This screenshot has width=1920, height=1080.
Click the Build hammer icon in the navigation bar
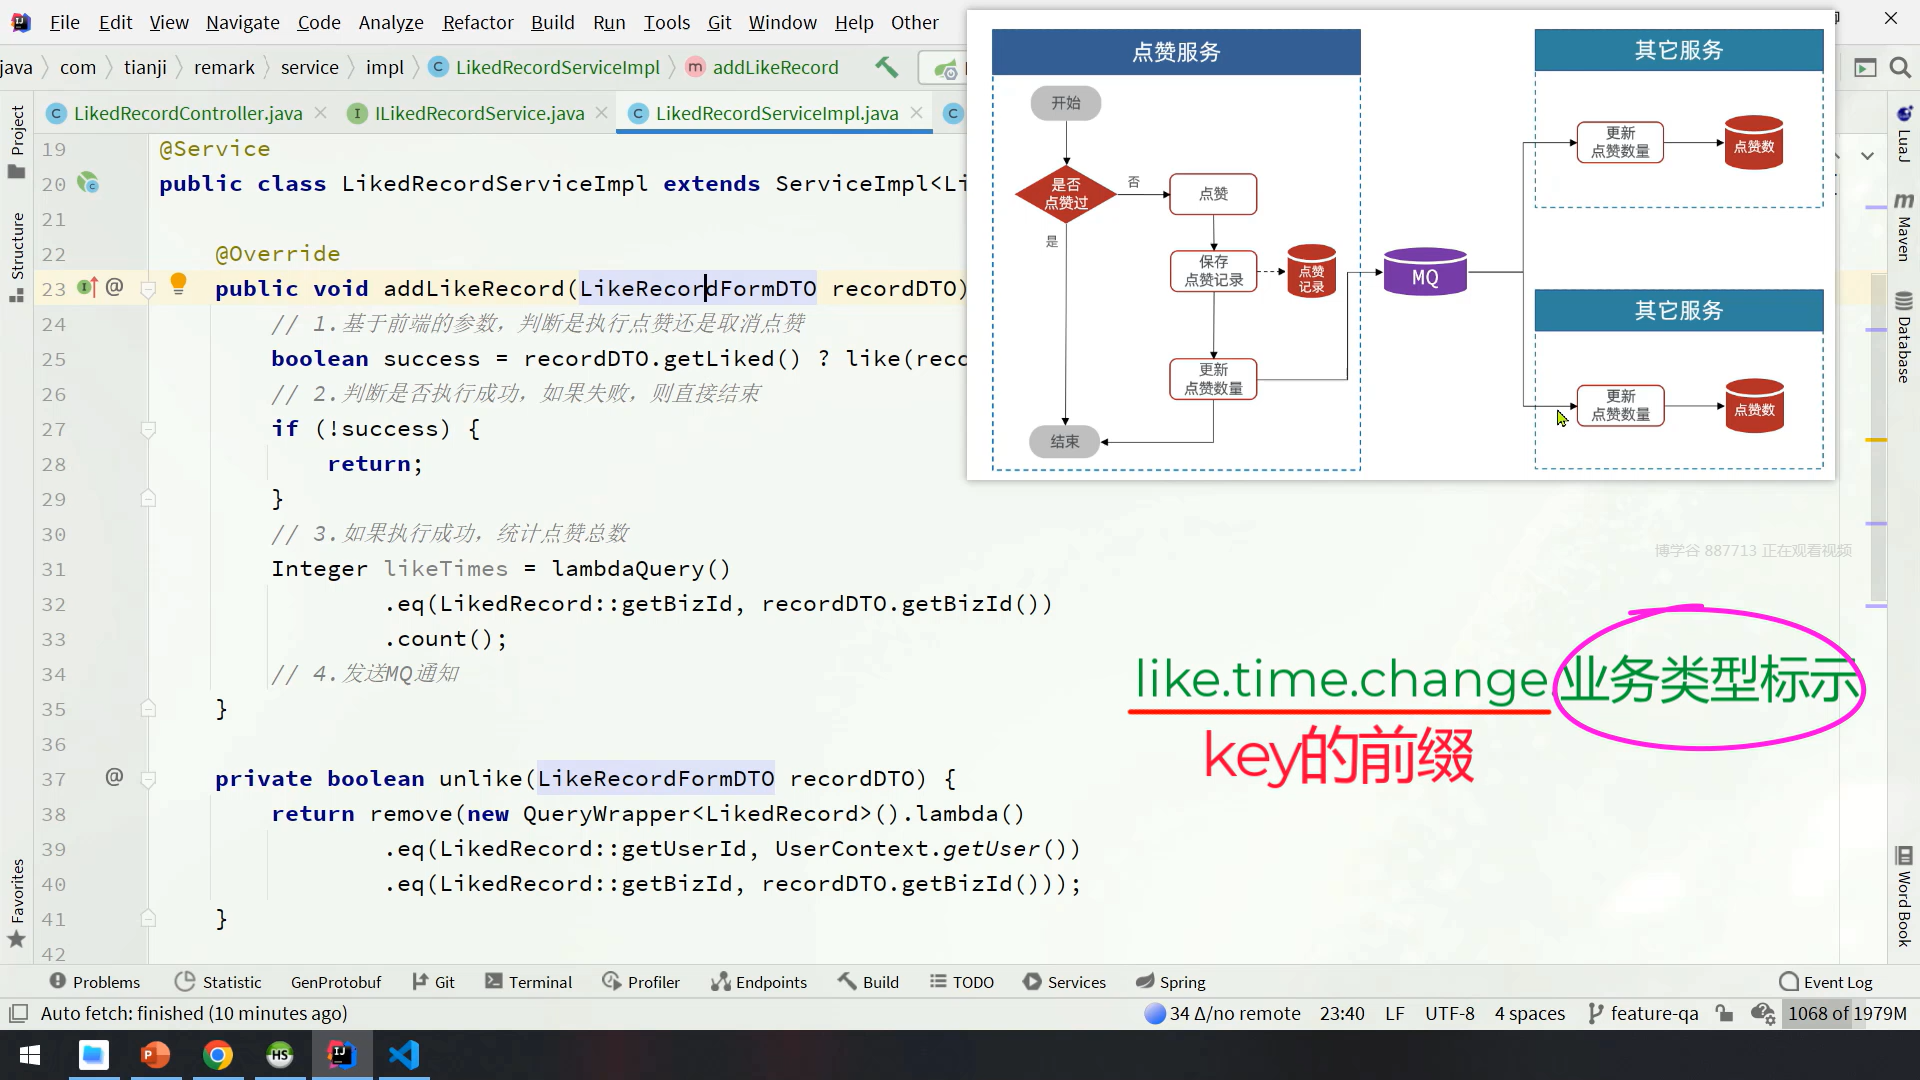(x=886, y=67)
